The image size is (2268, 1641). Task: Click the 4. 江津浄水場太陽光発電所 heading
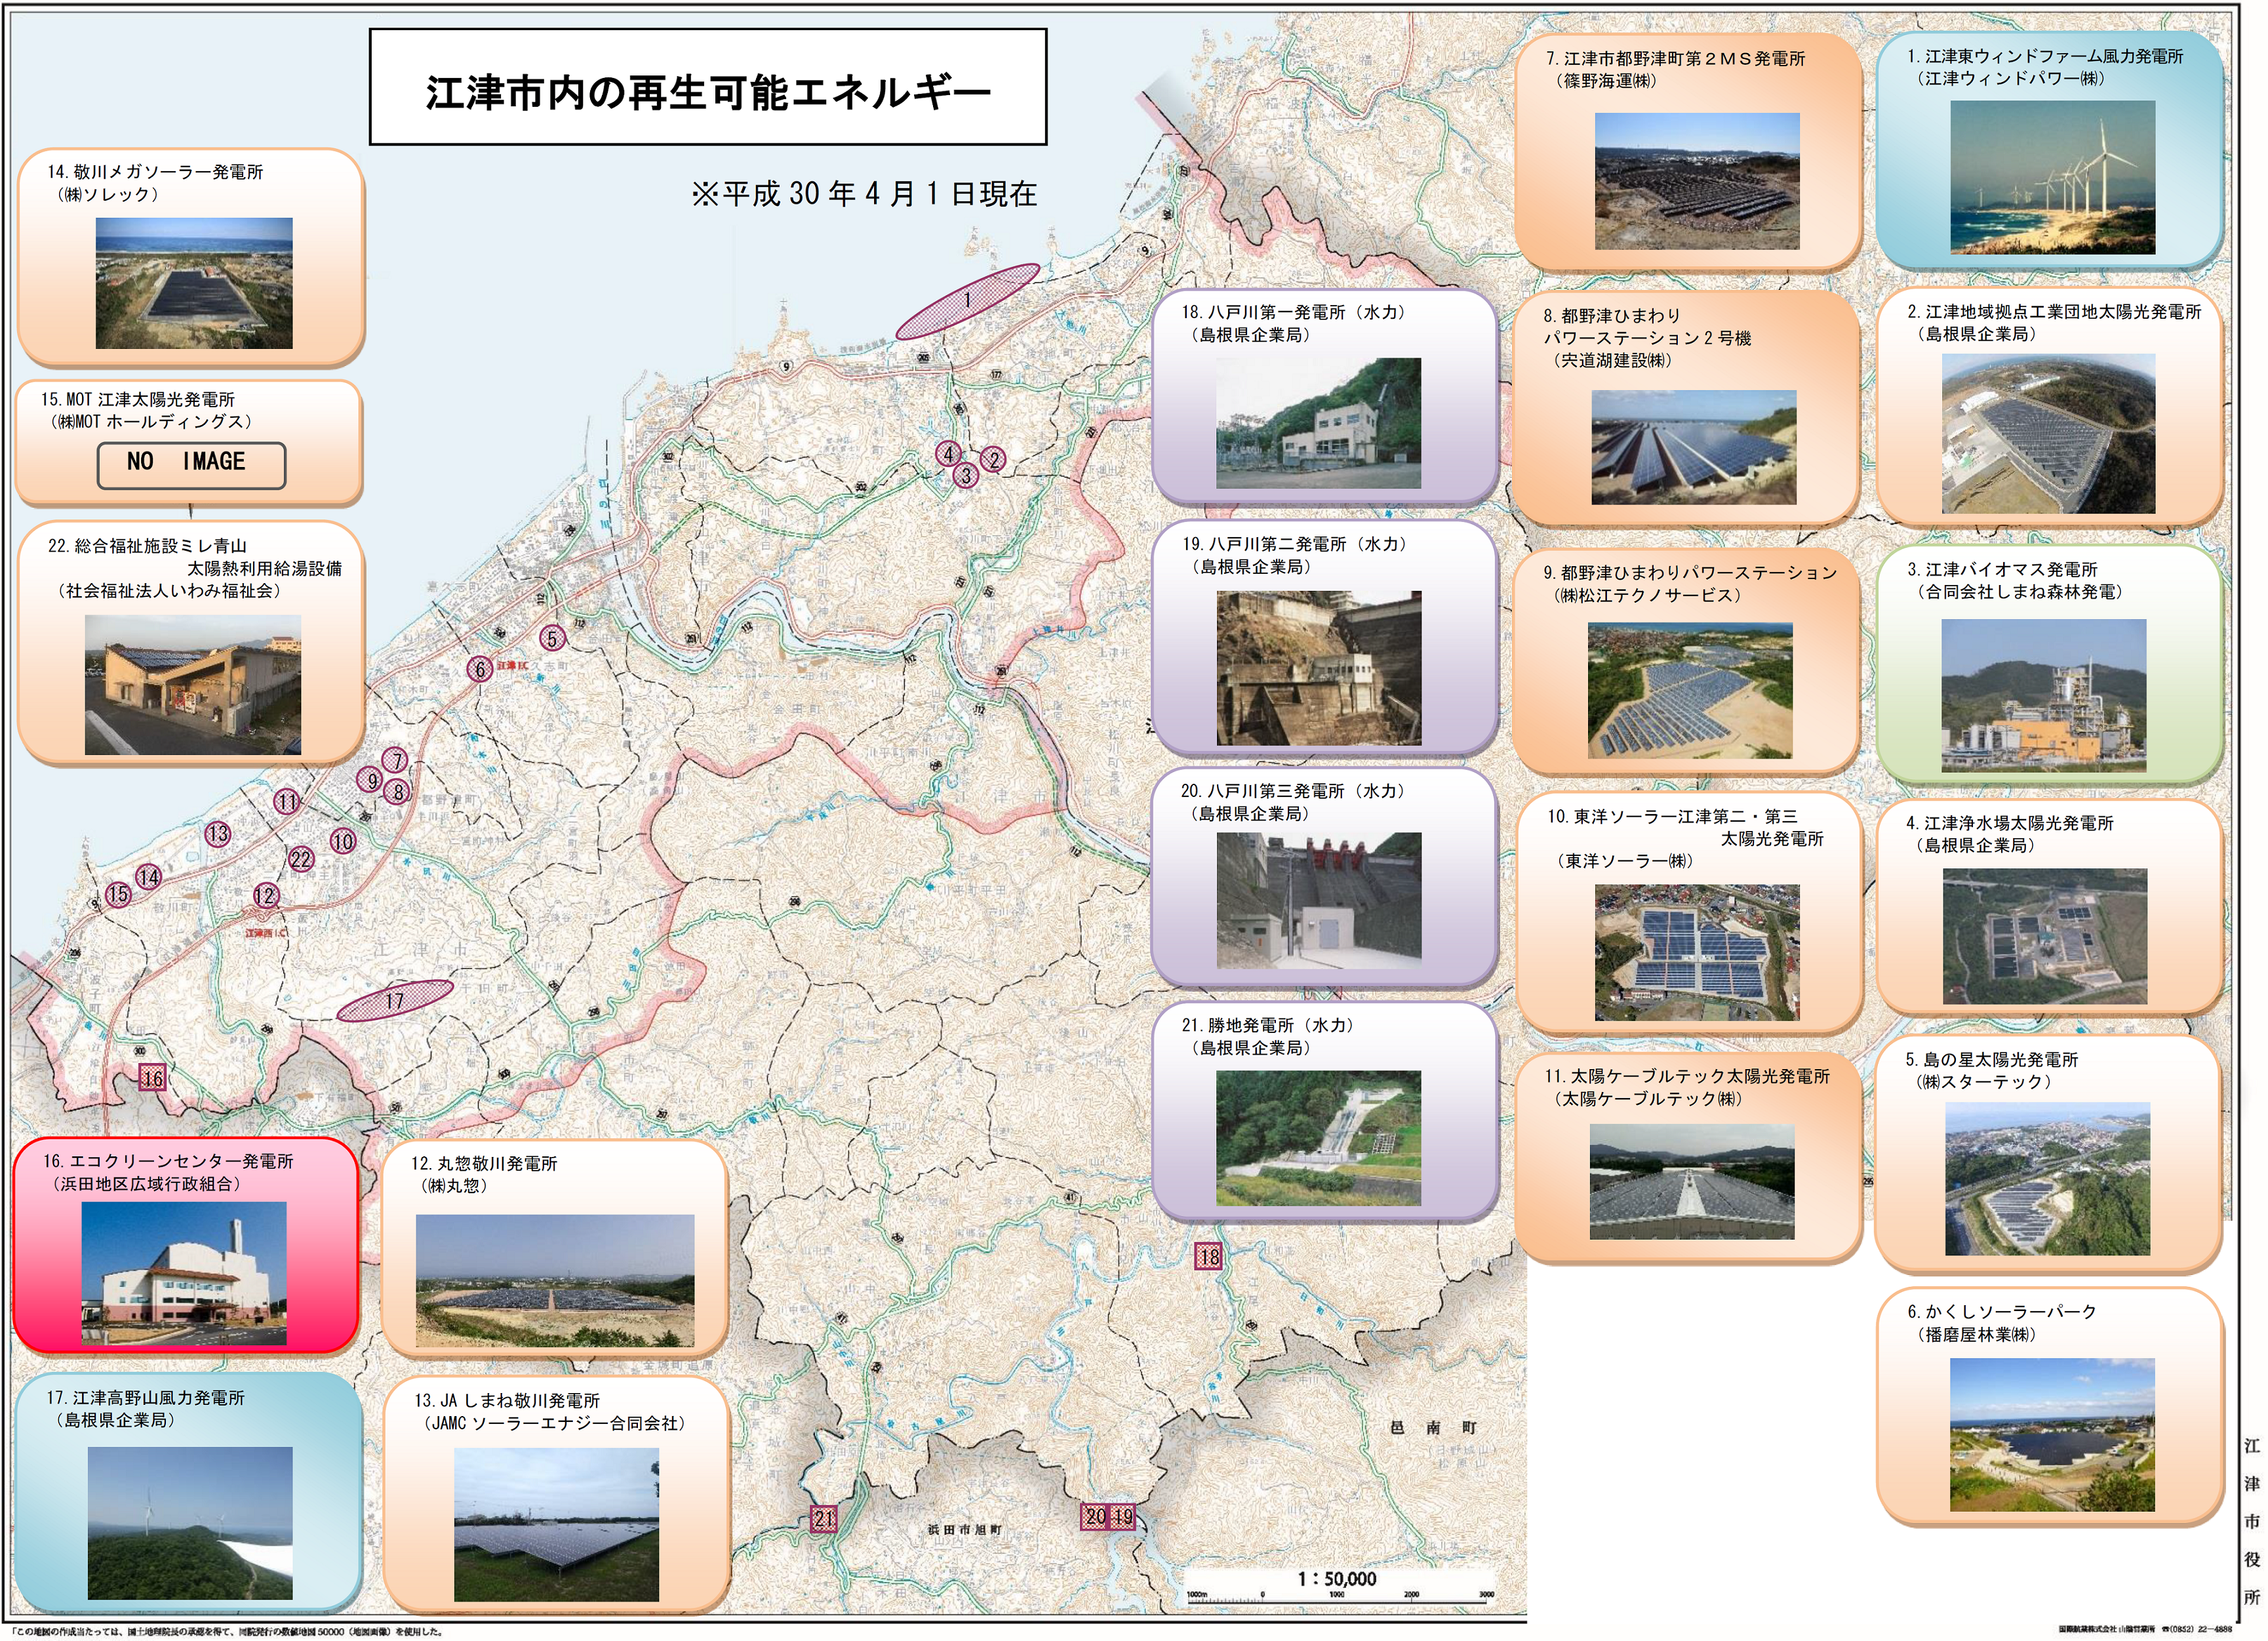(x=2010, y=823)
